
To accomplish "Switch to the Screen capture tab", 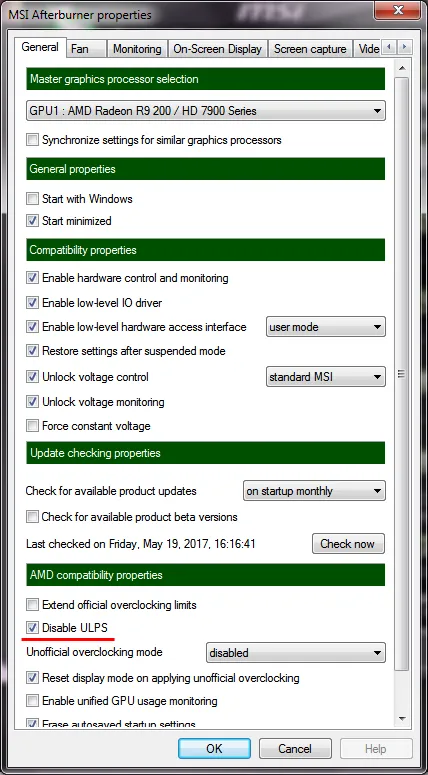I will click(x=310, y=49).
